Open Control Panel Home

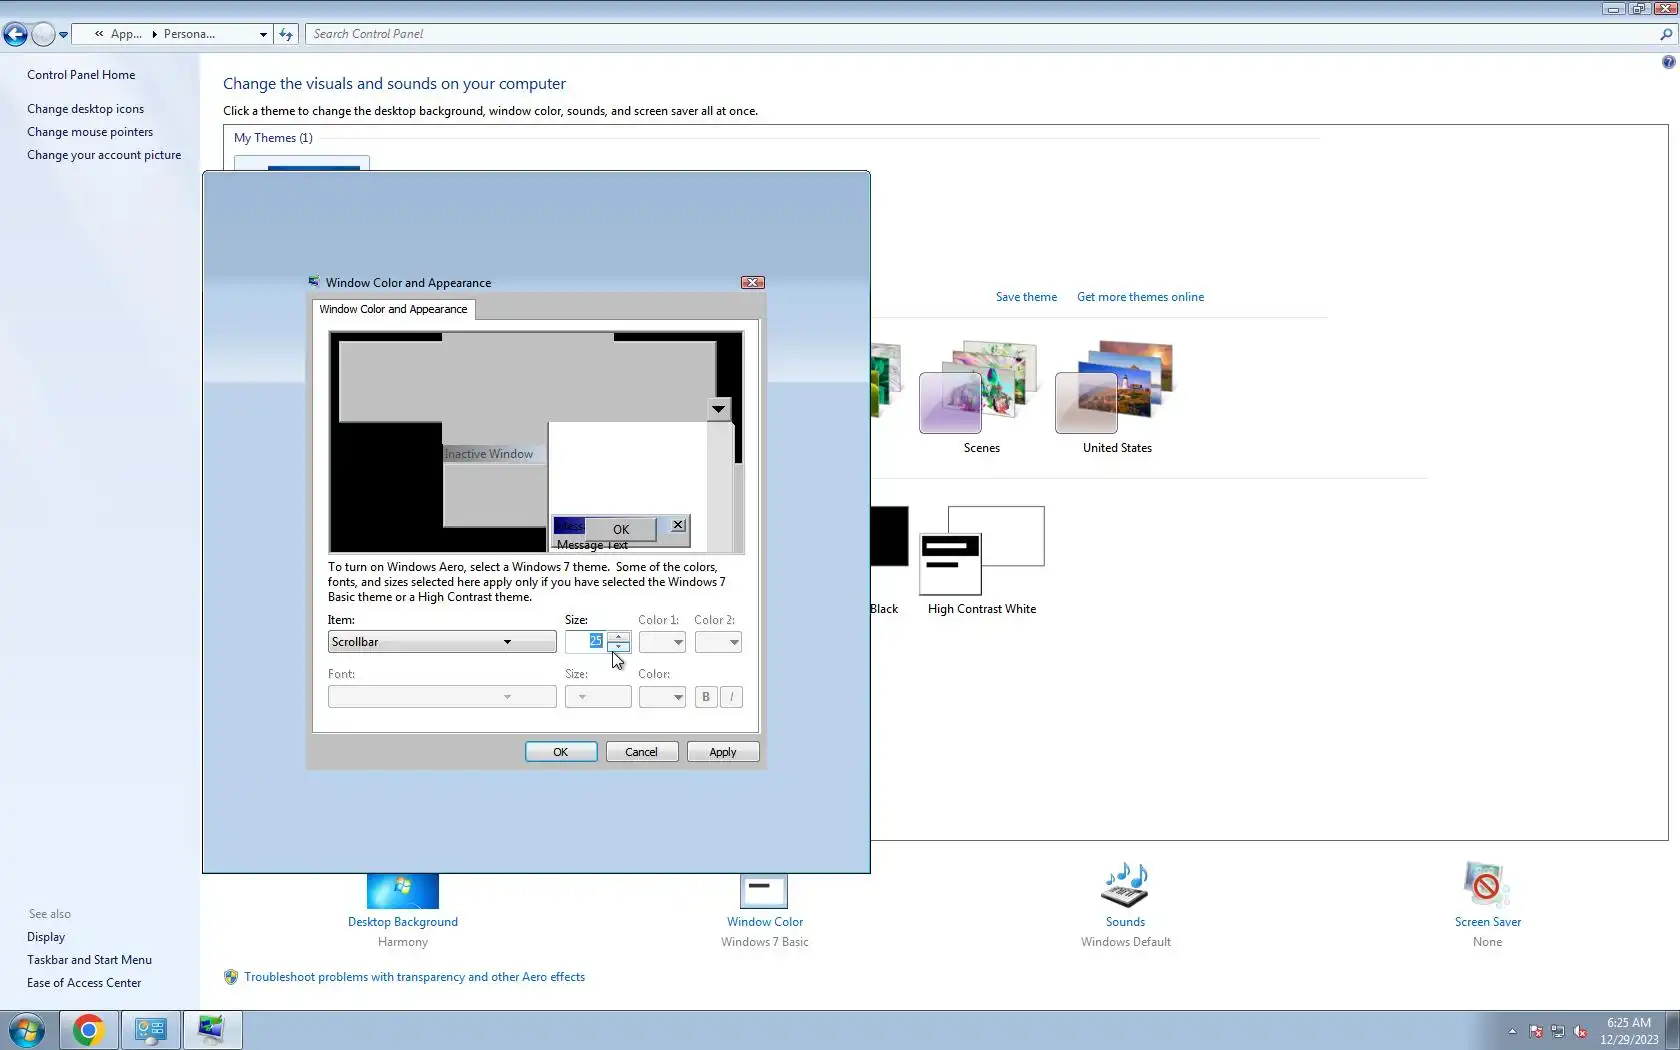tap(81, 75)
